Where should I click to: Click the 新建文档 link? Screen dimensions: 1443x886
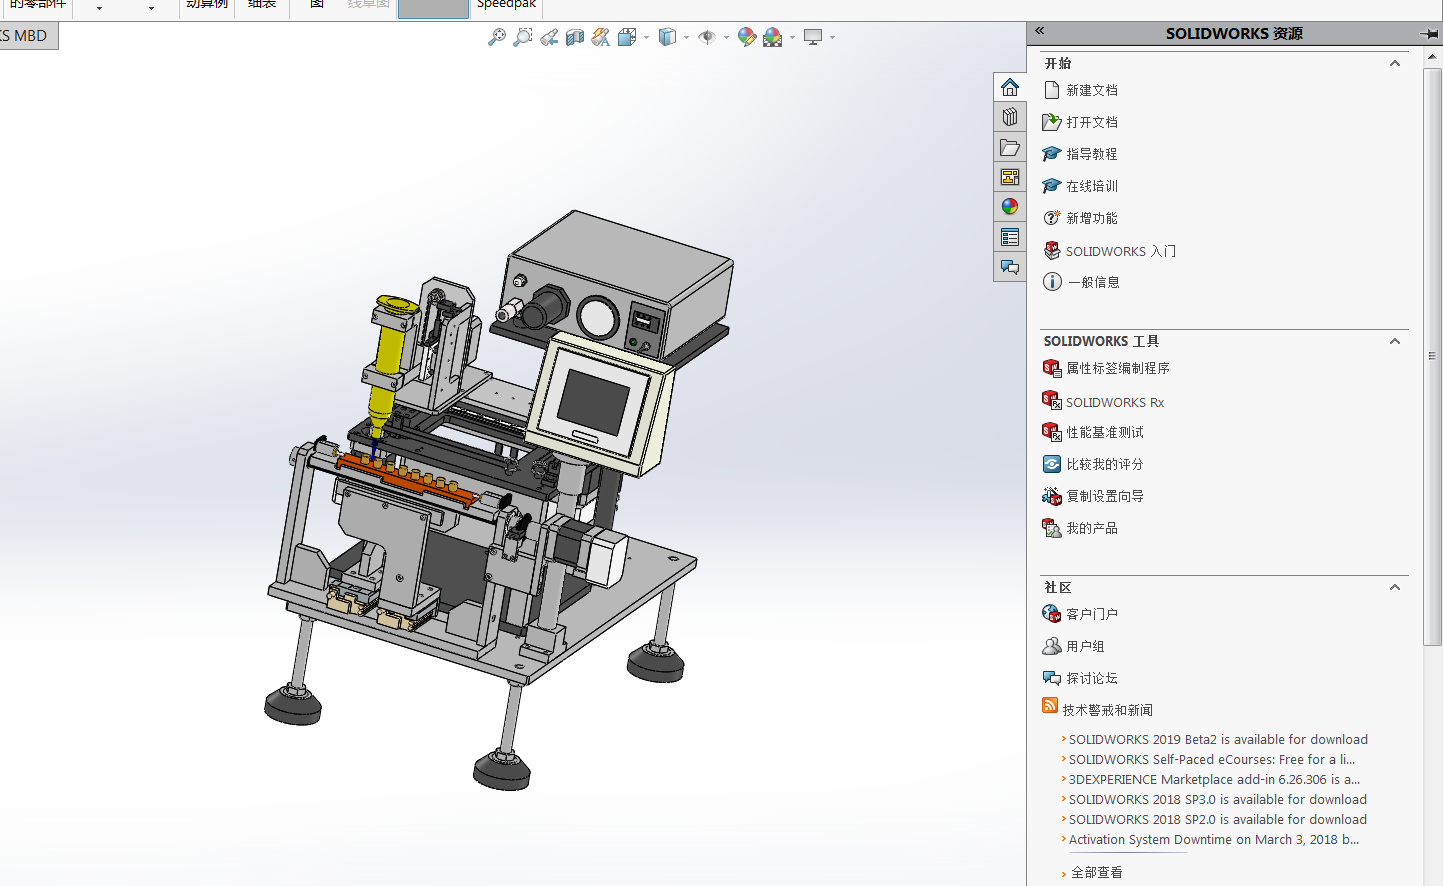click(x=1091, y=90)
